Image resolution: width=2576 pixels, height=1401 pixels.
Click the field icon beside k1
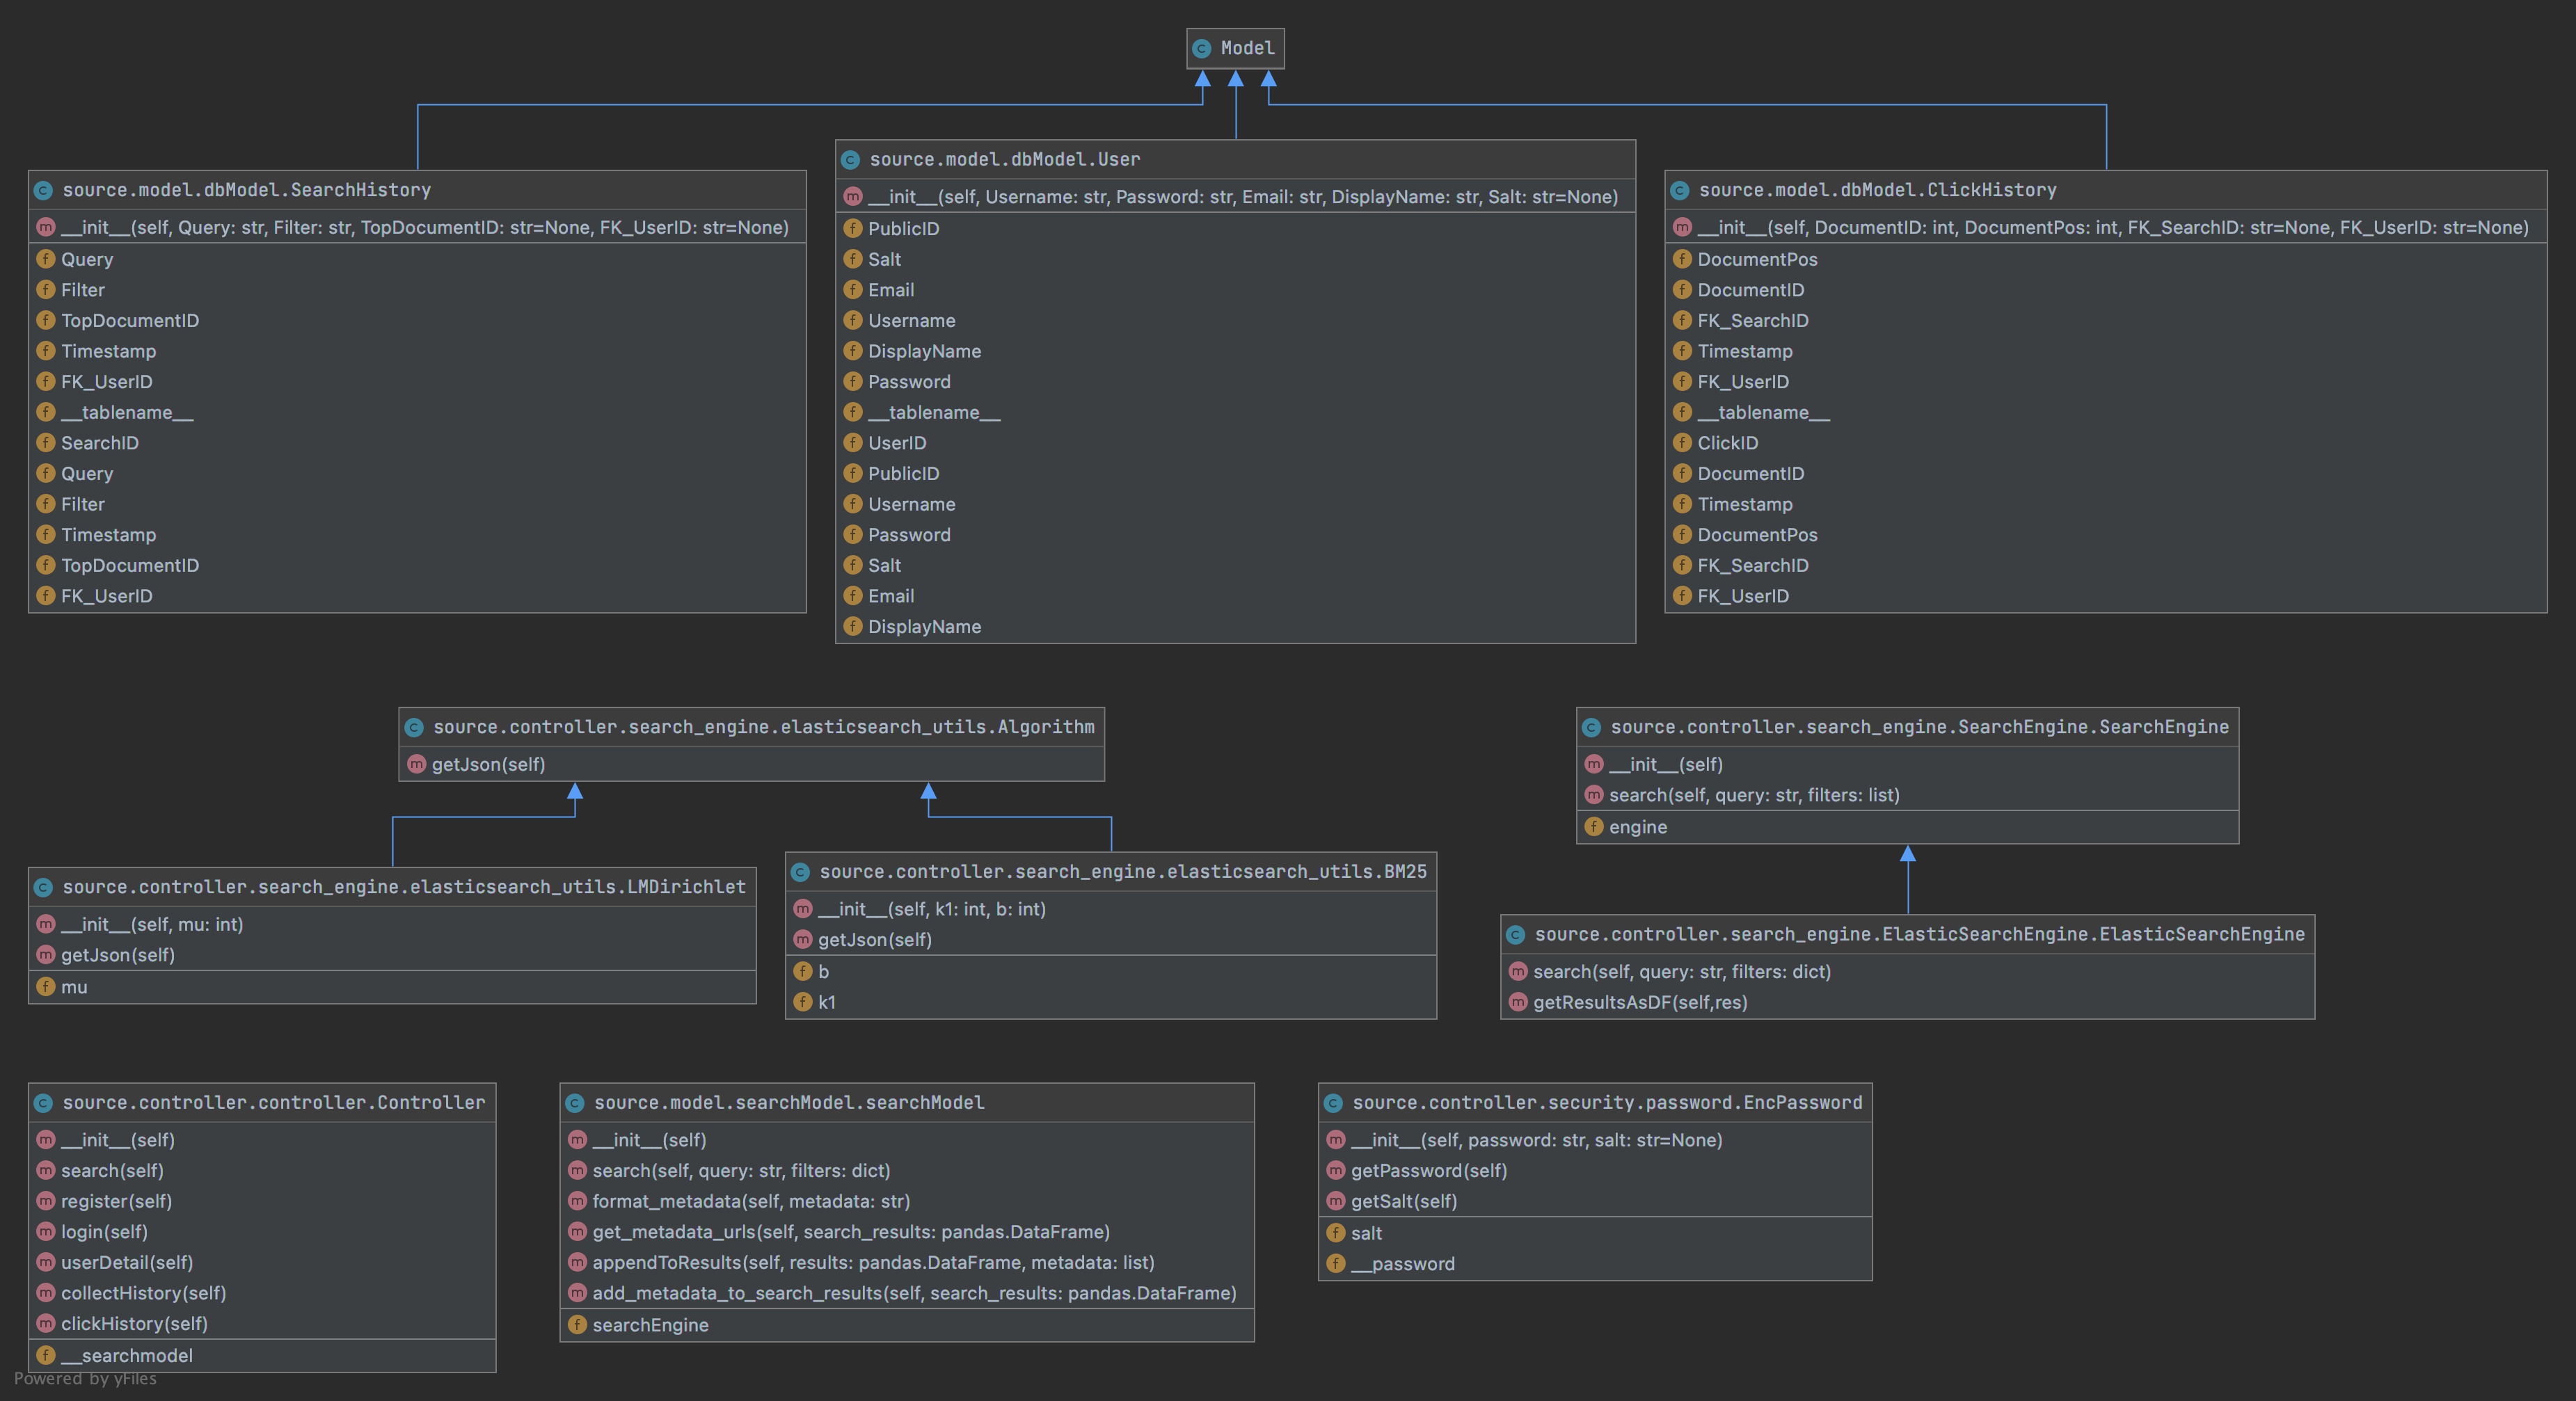pyautogui.click(x=802, y=1001)
